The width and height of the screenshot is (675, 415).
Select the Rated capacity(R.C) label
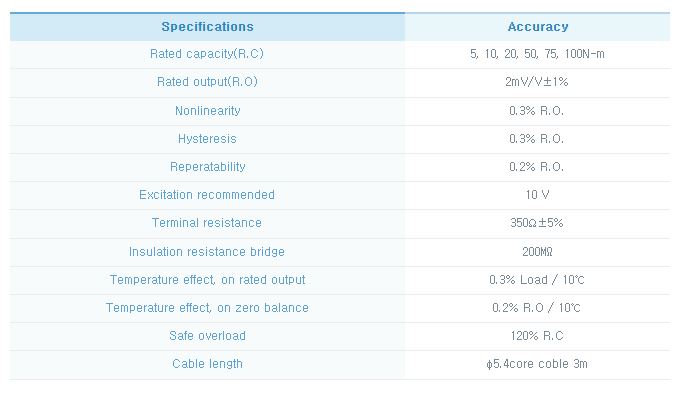click(207, 54)
